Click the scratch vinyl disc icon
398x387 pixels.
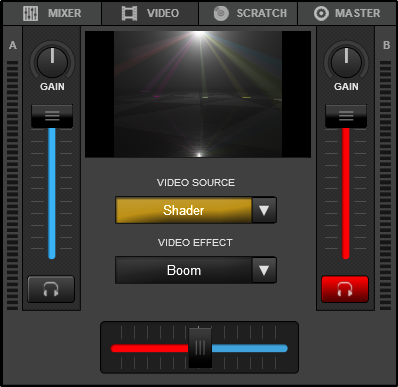pyautogui.click(x=221, y=13)
